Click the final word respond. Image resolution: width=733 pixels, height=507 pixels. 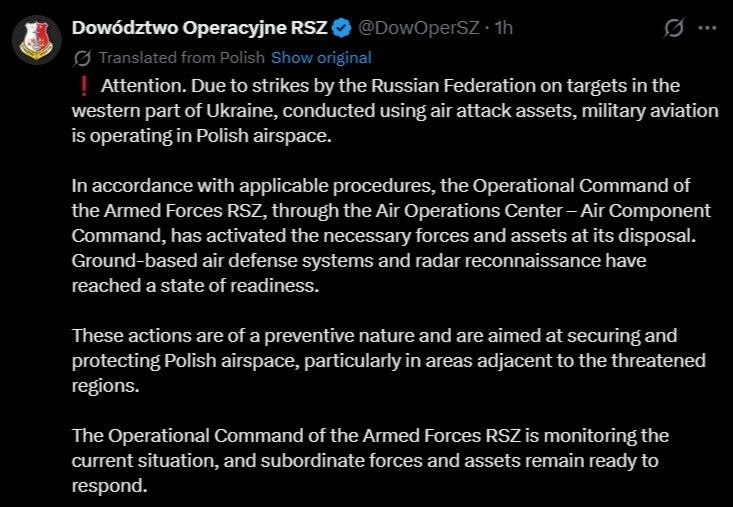coord(109,486)
